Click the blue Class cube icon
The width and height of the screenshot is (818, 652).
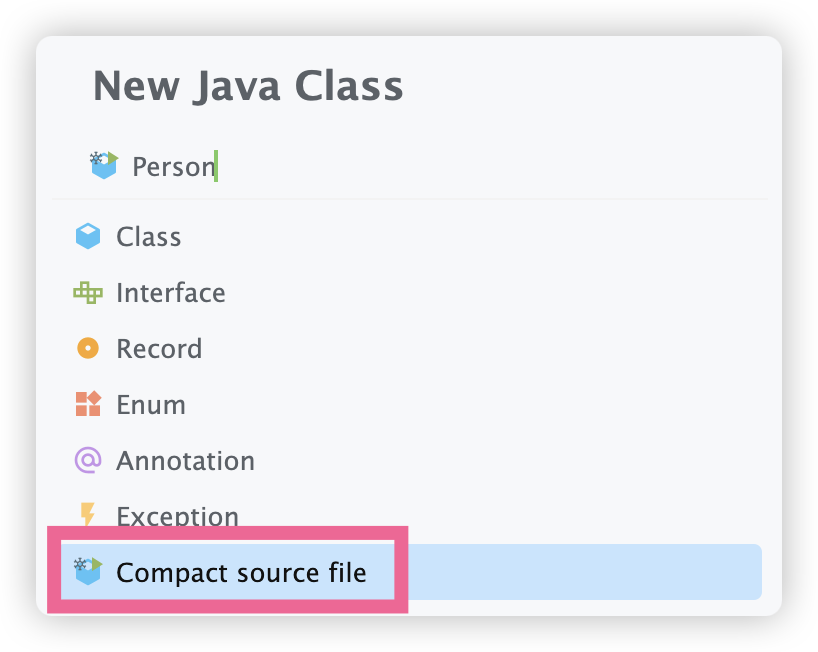pos(88,237)
